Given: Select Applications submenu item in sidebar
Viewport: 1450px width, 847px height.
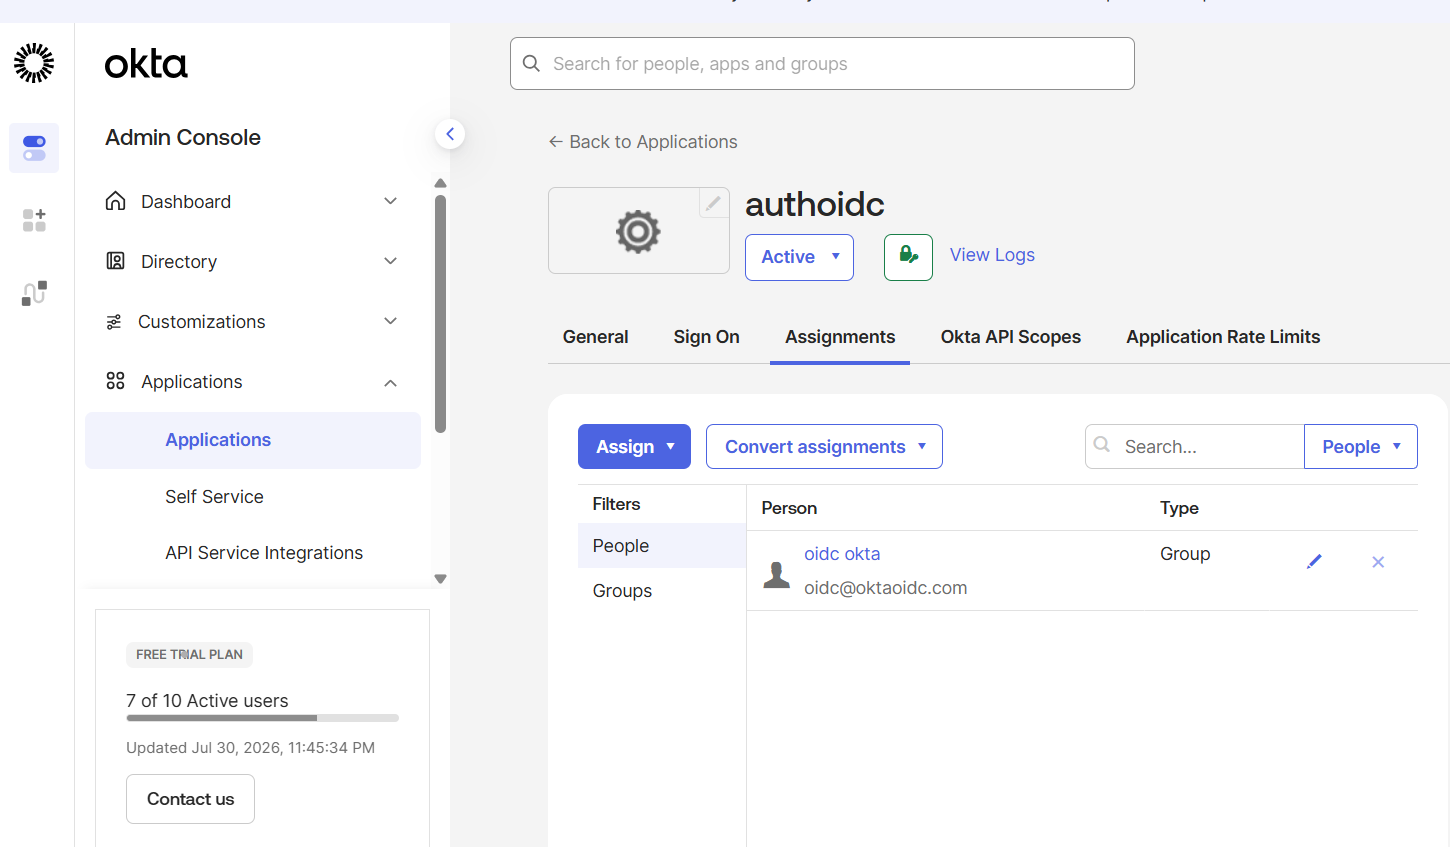Looking at the screenshot, I should coord(253,440).
